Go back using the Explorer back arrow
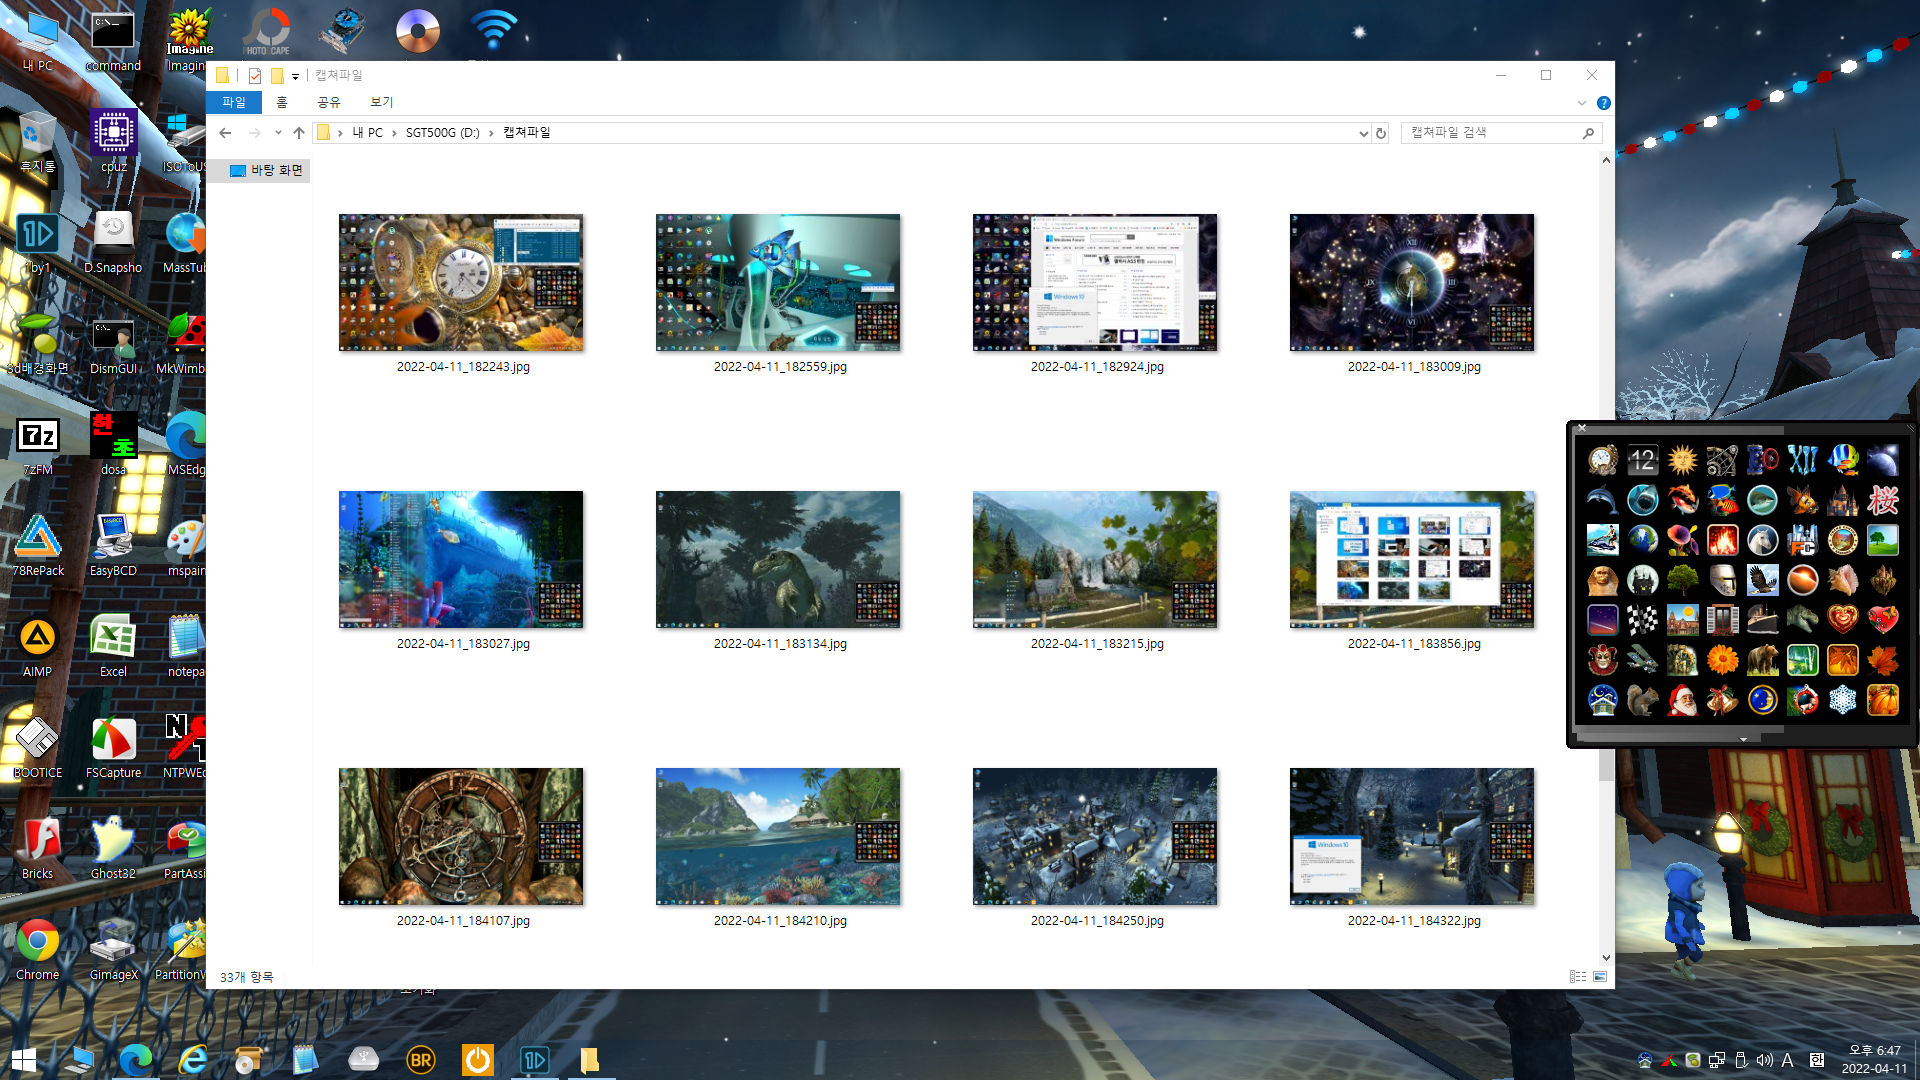The width and height of the screenshot is (1920, 1080). click(225, 133)
